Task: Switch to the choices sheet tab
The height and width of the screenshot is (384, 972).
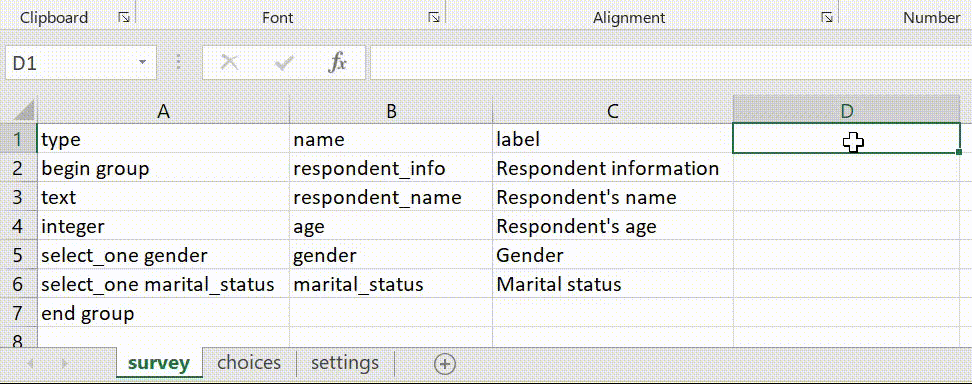Action: (x=249, y=363)
